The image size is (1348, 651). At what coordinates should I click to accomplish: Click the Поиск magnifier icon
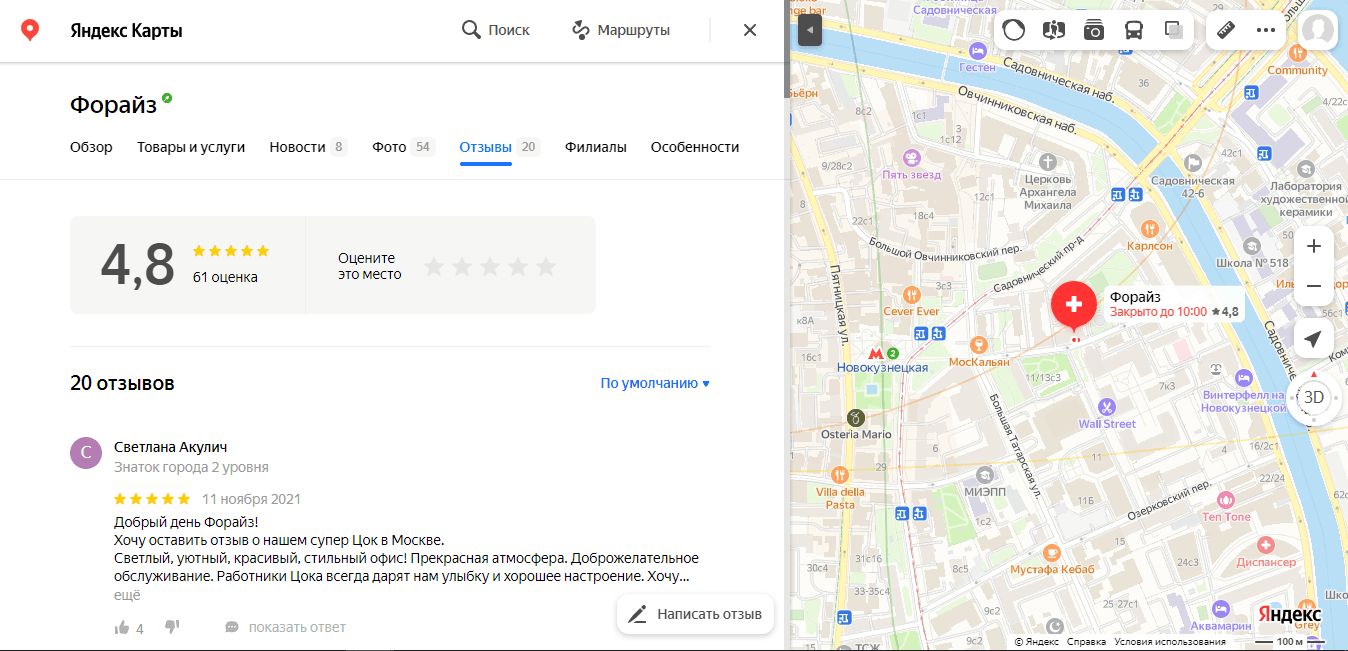[x=470, y=29]
